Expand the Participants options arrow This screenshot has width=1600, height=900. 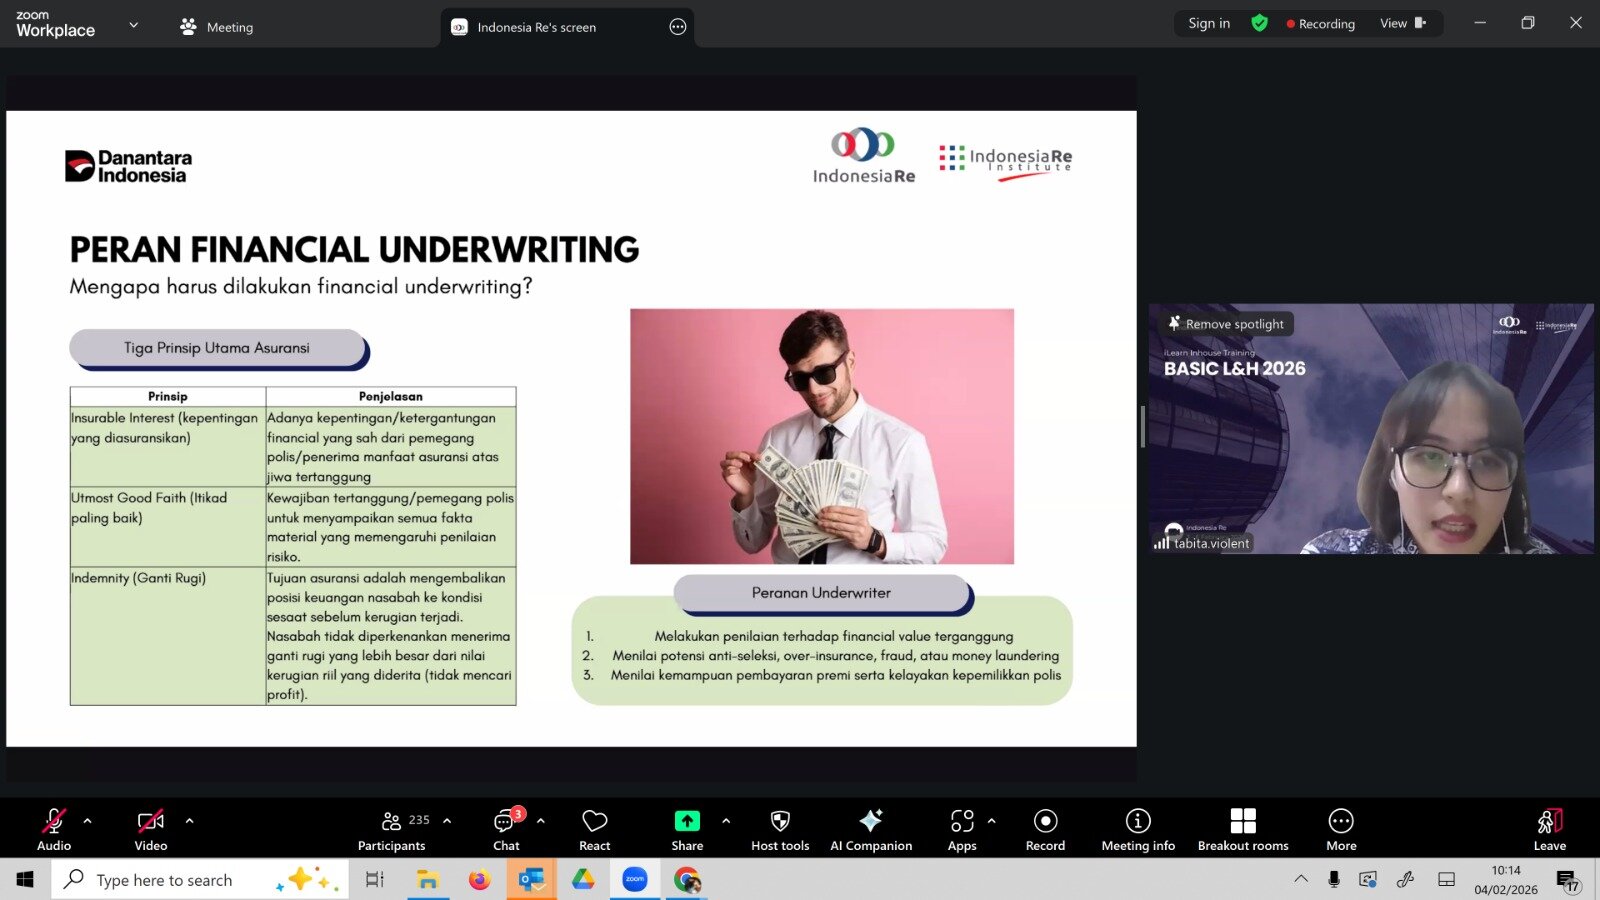click(x=447, y=821)
